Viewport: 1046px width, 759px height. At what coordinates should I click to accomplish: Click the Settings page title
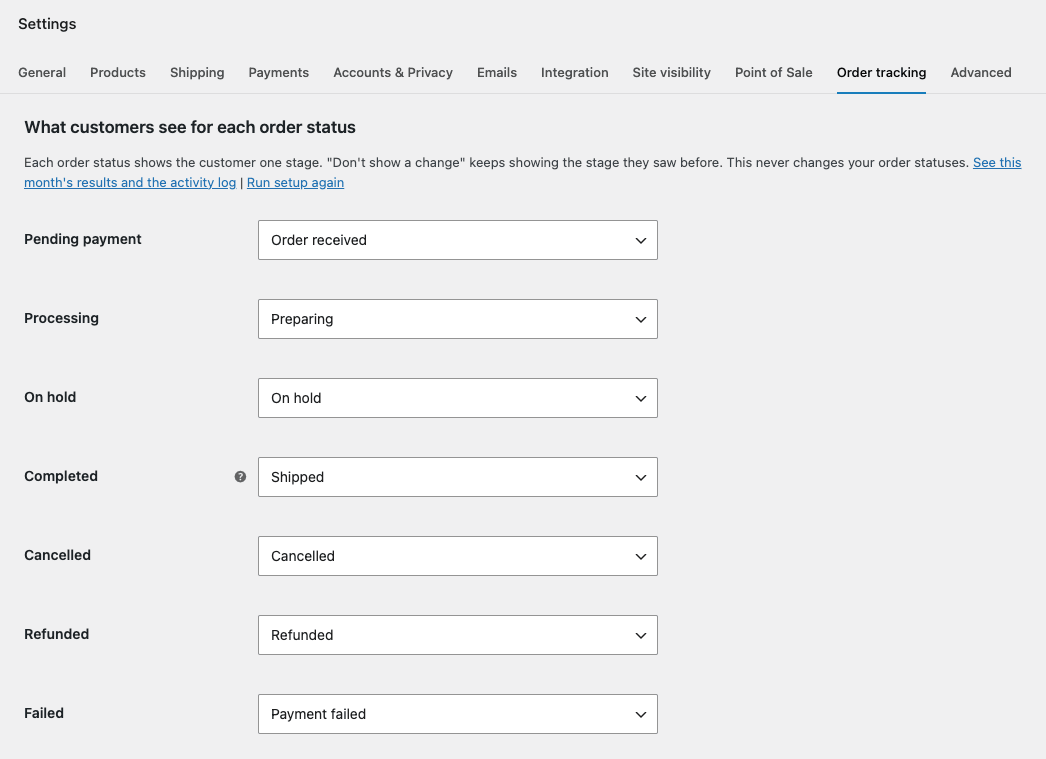[47, 24]
